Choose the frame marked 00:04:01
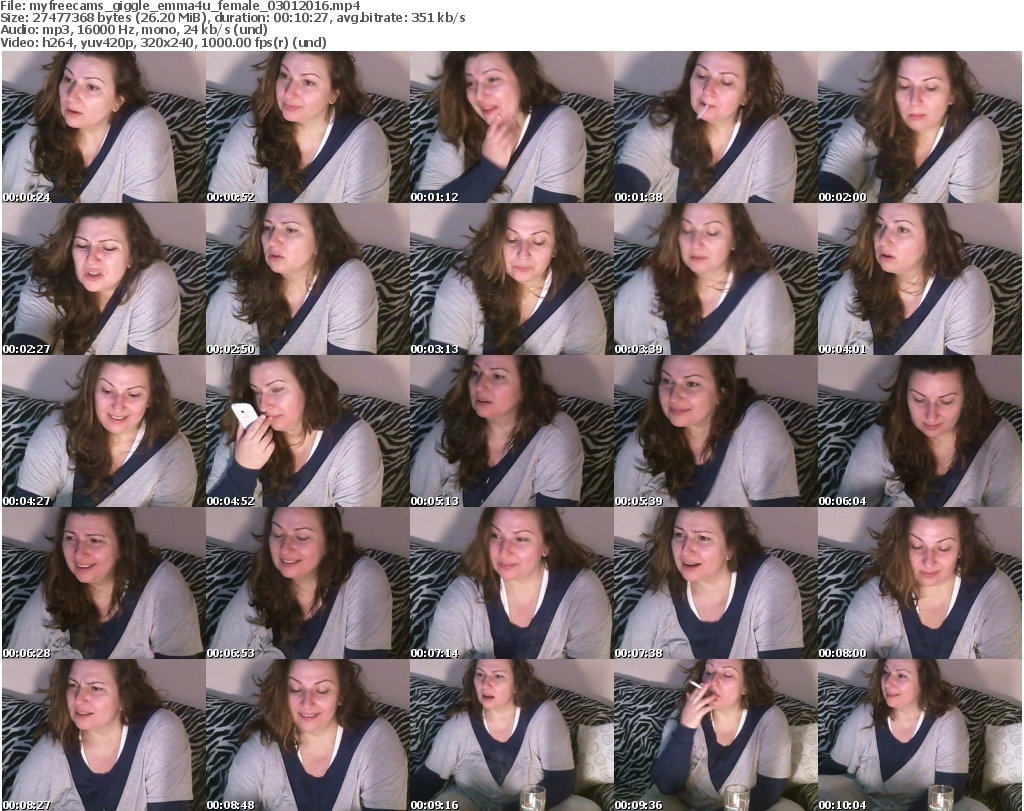This screenshot has width=1024, height=811. coord(920,279)
